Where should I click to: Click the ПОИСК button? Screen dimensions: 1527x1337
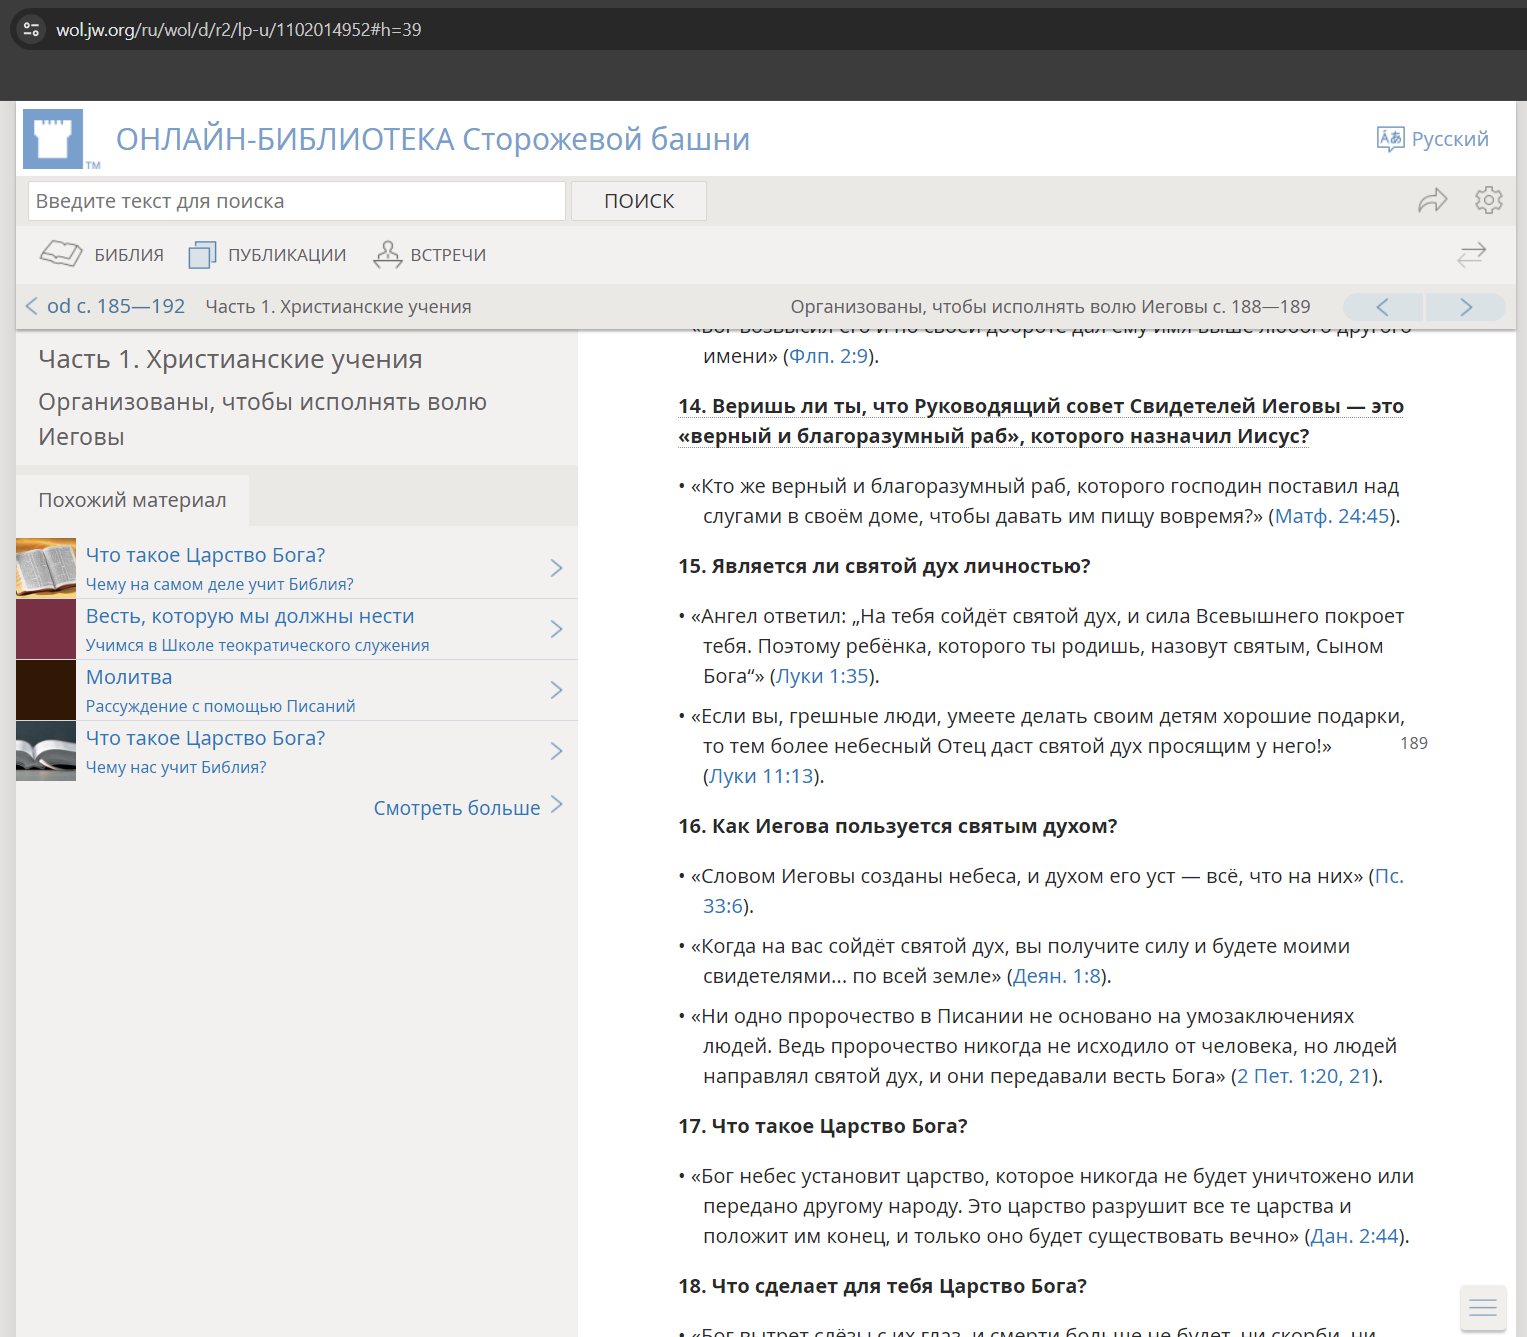(639, 201)
